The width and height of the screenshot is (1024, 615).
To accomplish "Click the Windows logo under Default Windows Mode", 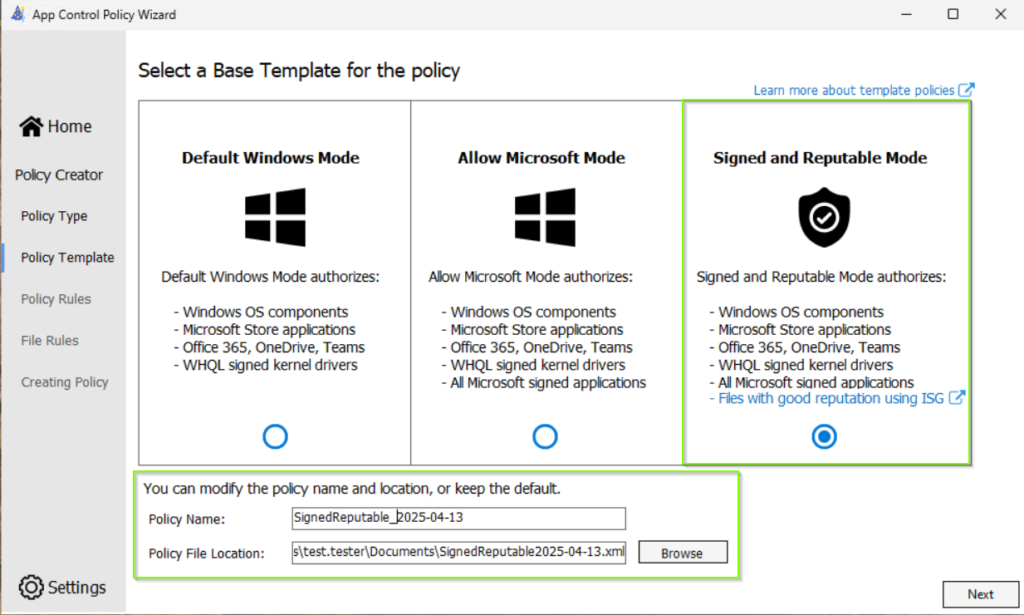I will click(275, 217).
